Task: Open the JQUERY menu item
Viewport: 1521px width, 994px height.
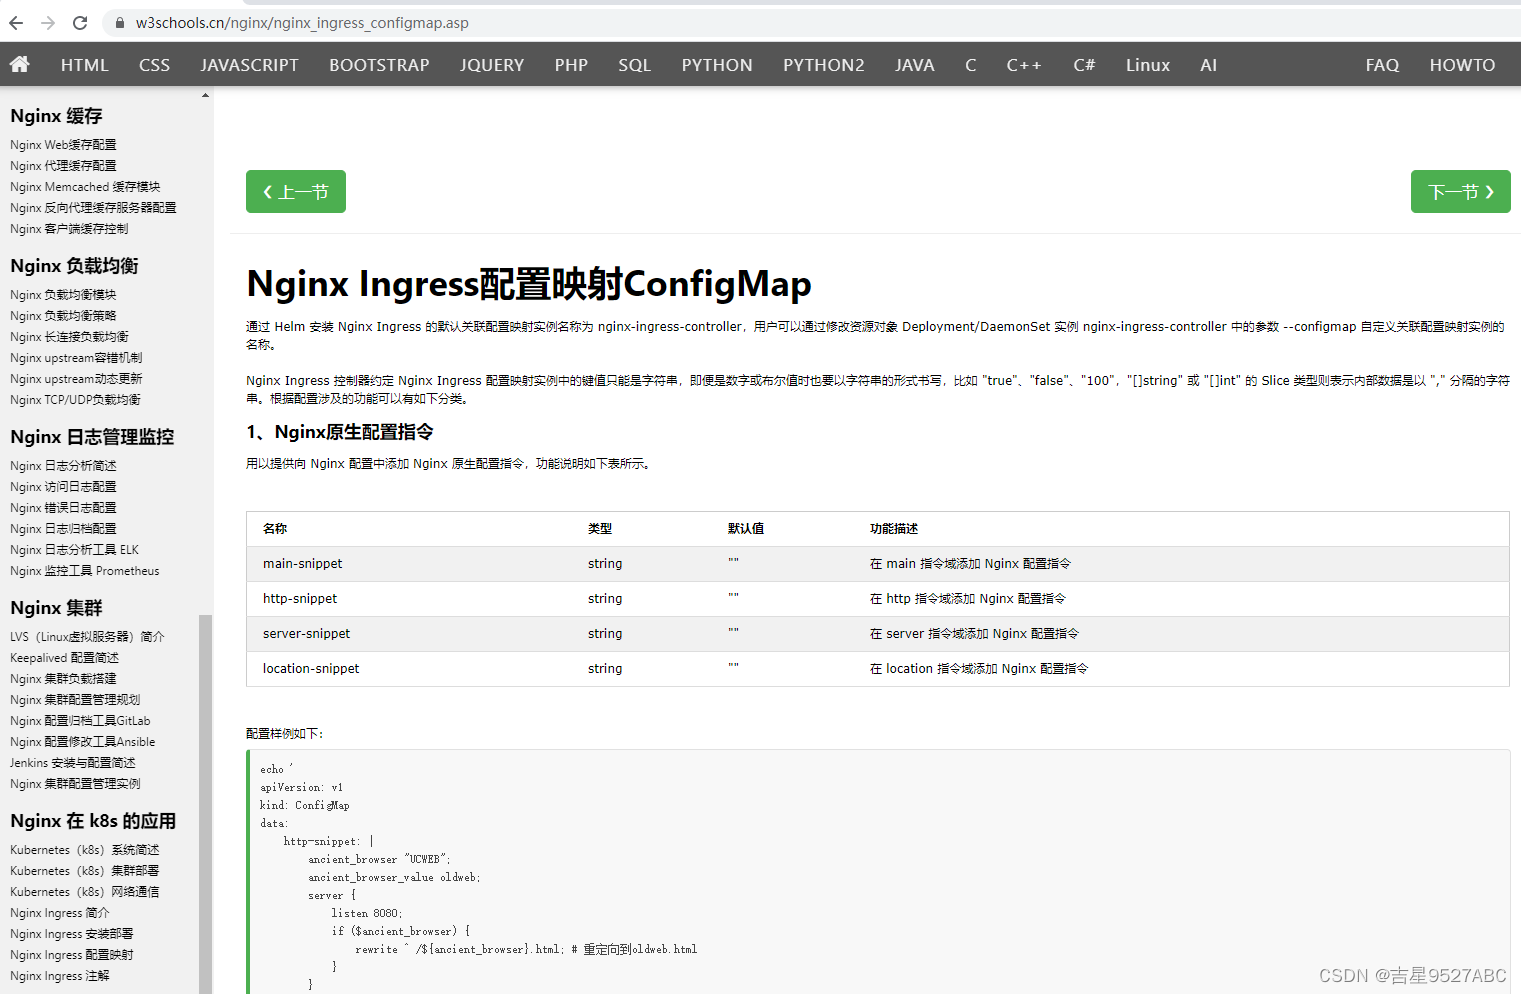Action: click(x=492, y=65)
